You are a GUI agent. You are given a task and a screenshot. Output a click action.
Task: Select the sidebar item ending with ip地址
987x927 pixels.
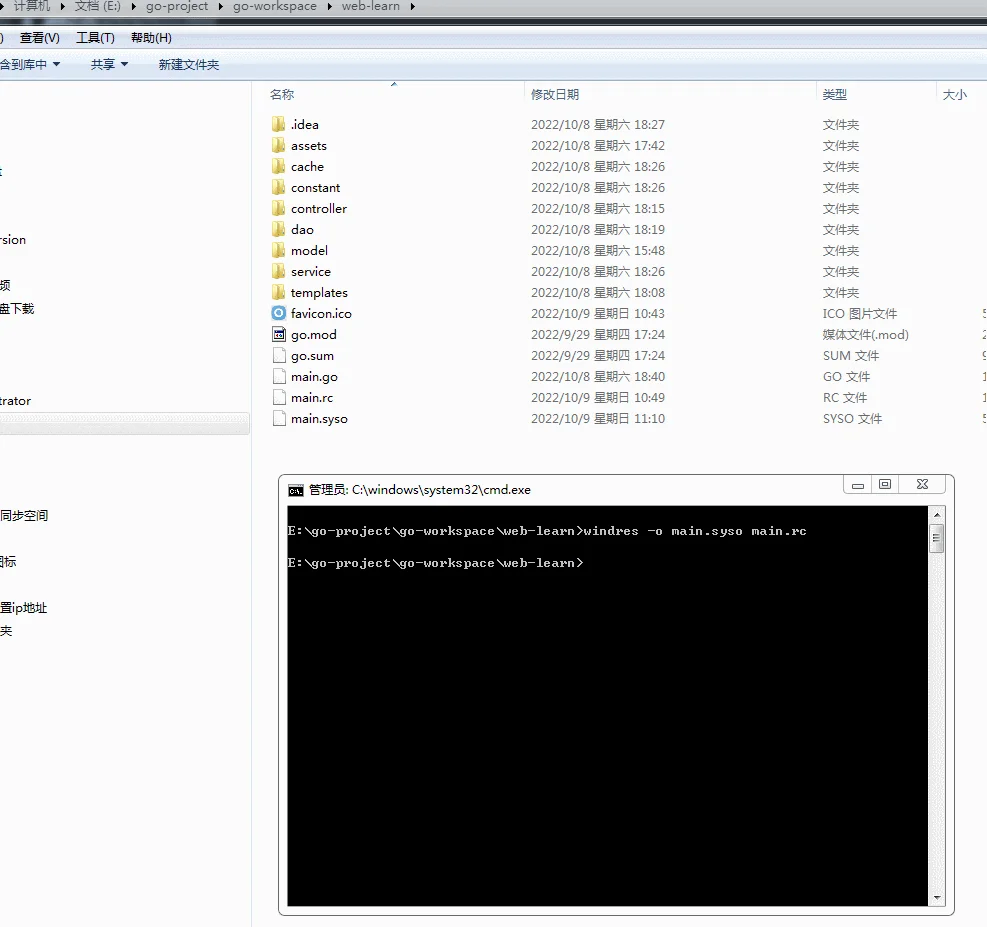23,608
